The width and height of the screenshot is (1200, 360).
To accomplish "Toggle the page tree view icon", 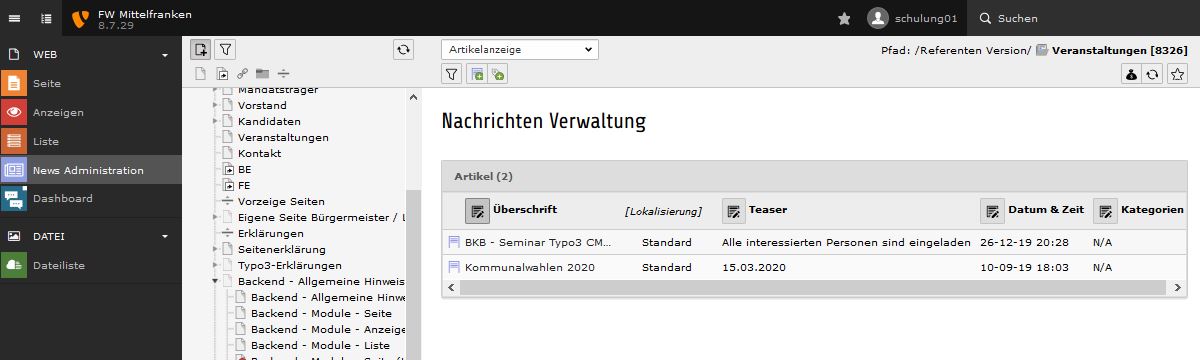I will pyautogui.click(x=47, y=18).
